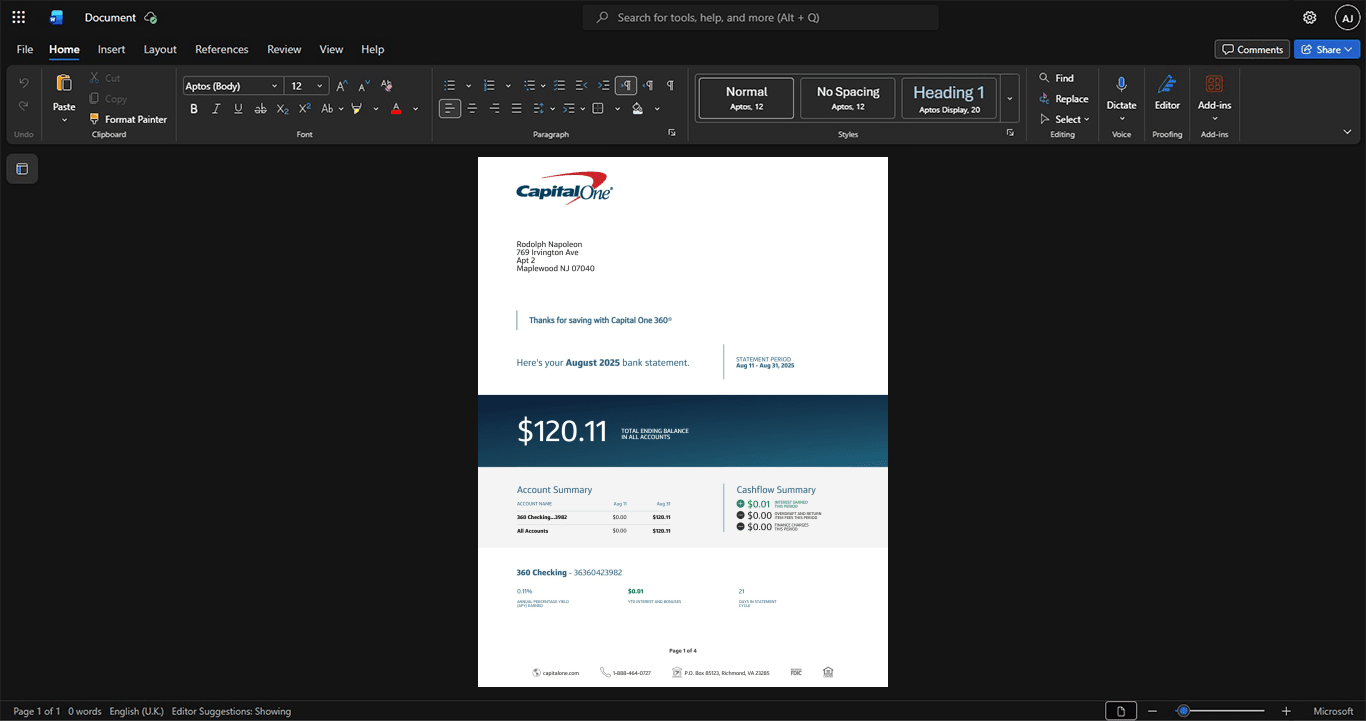Click the Find button
Screen dimensions: 1366x721
click(1056, 78)
